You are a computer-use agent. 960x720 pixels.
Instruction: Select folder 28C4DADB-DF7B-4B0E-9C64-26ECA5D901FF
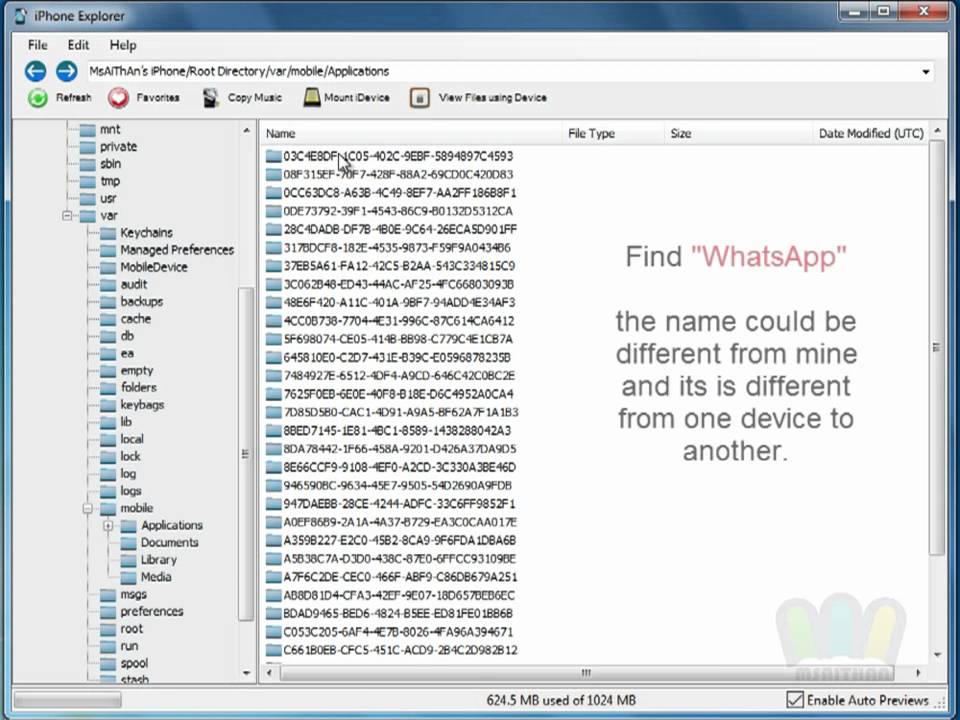pyautogui.click(x=400, y=230)
